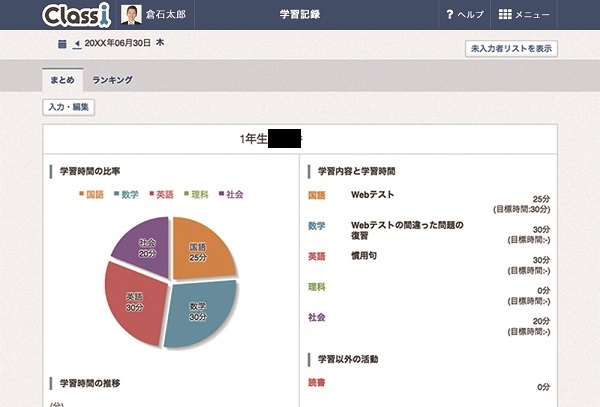600x407 pixels.
Task: Click the 倉石太郎 user name
Action: point(167,15)
